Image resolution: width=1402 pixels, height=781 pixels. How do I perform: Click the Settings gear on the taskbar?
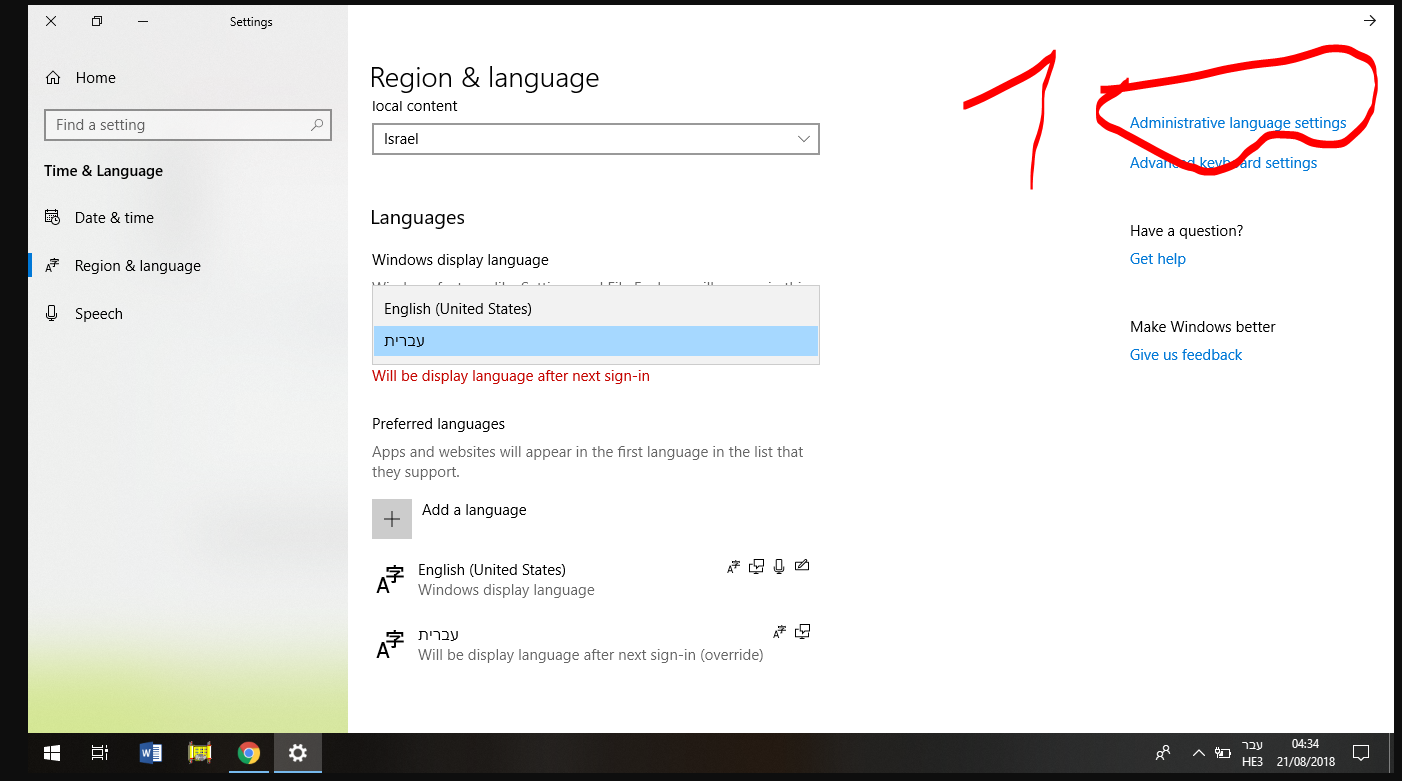298,753
